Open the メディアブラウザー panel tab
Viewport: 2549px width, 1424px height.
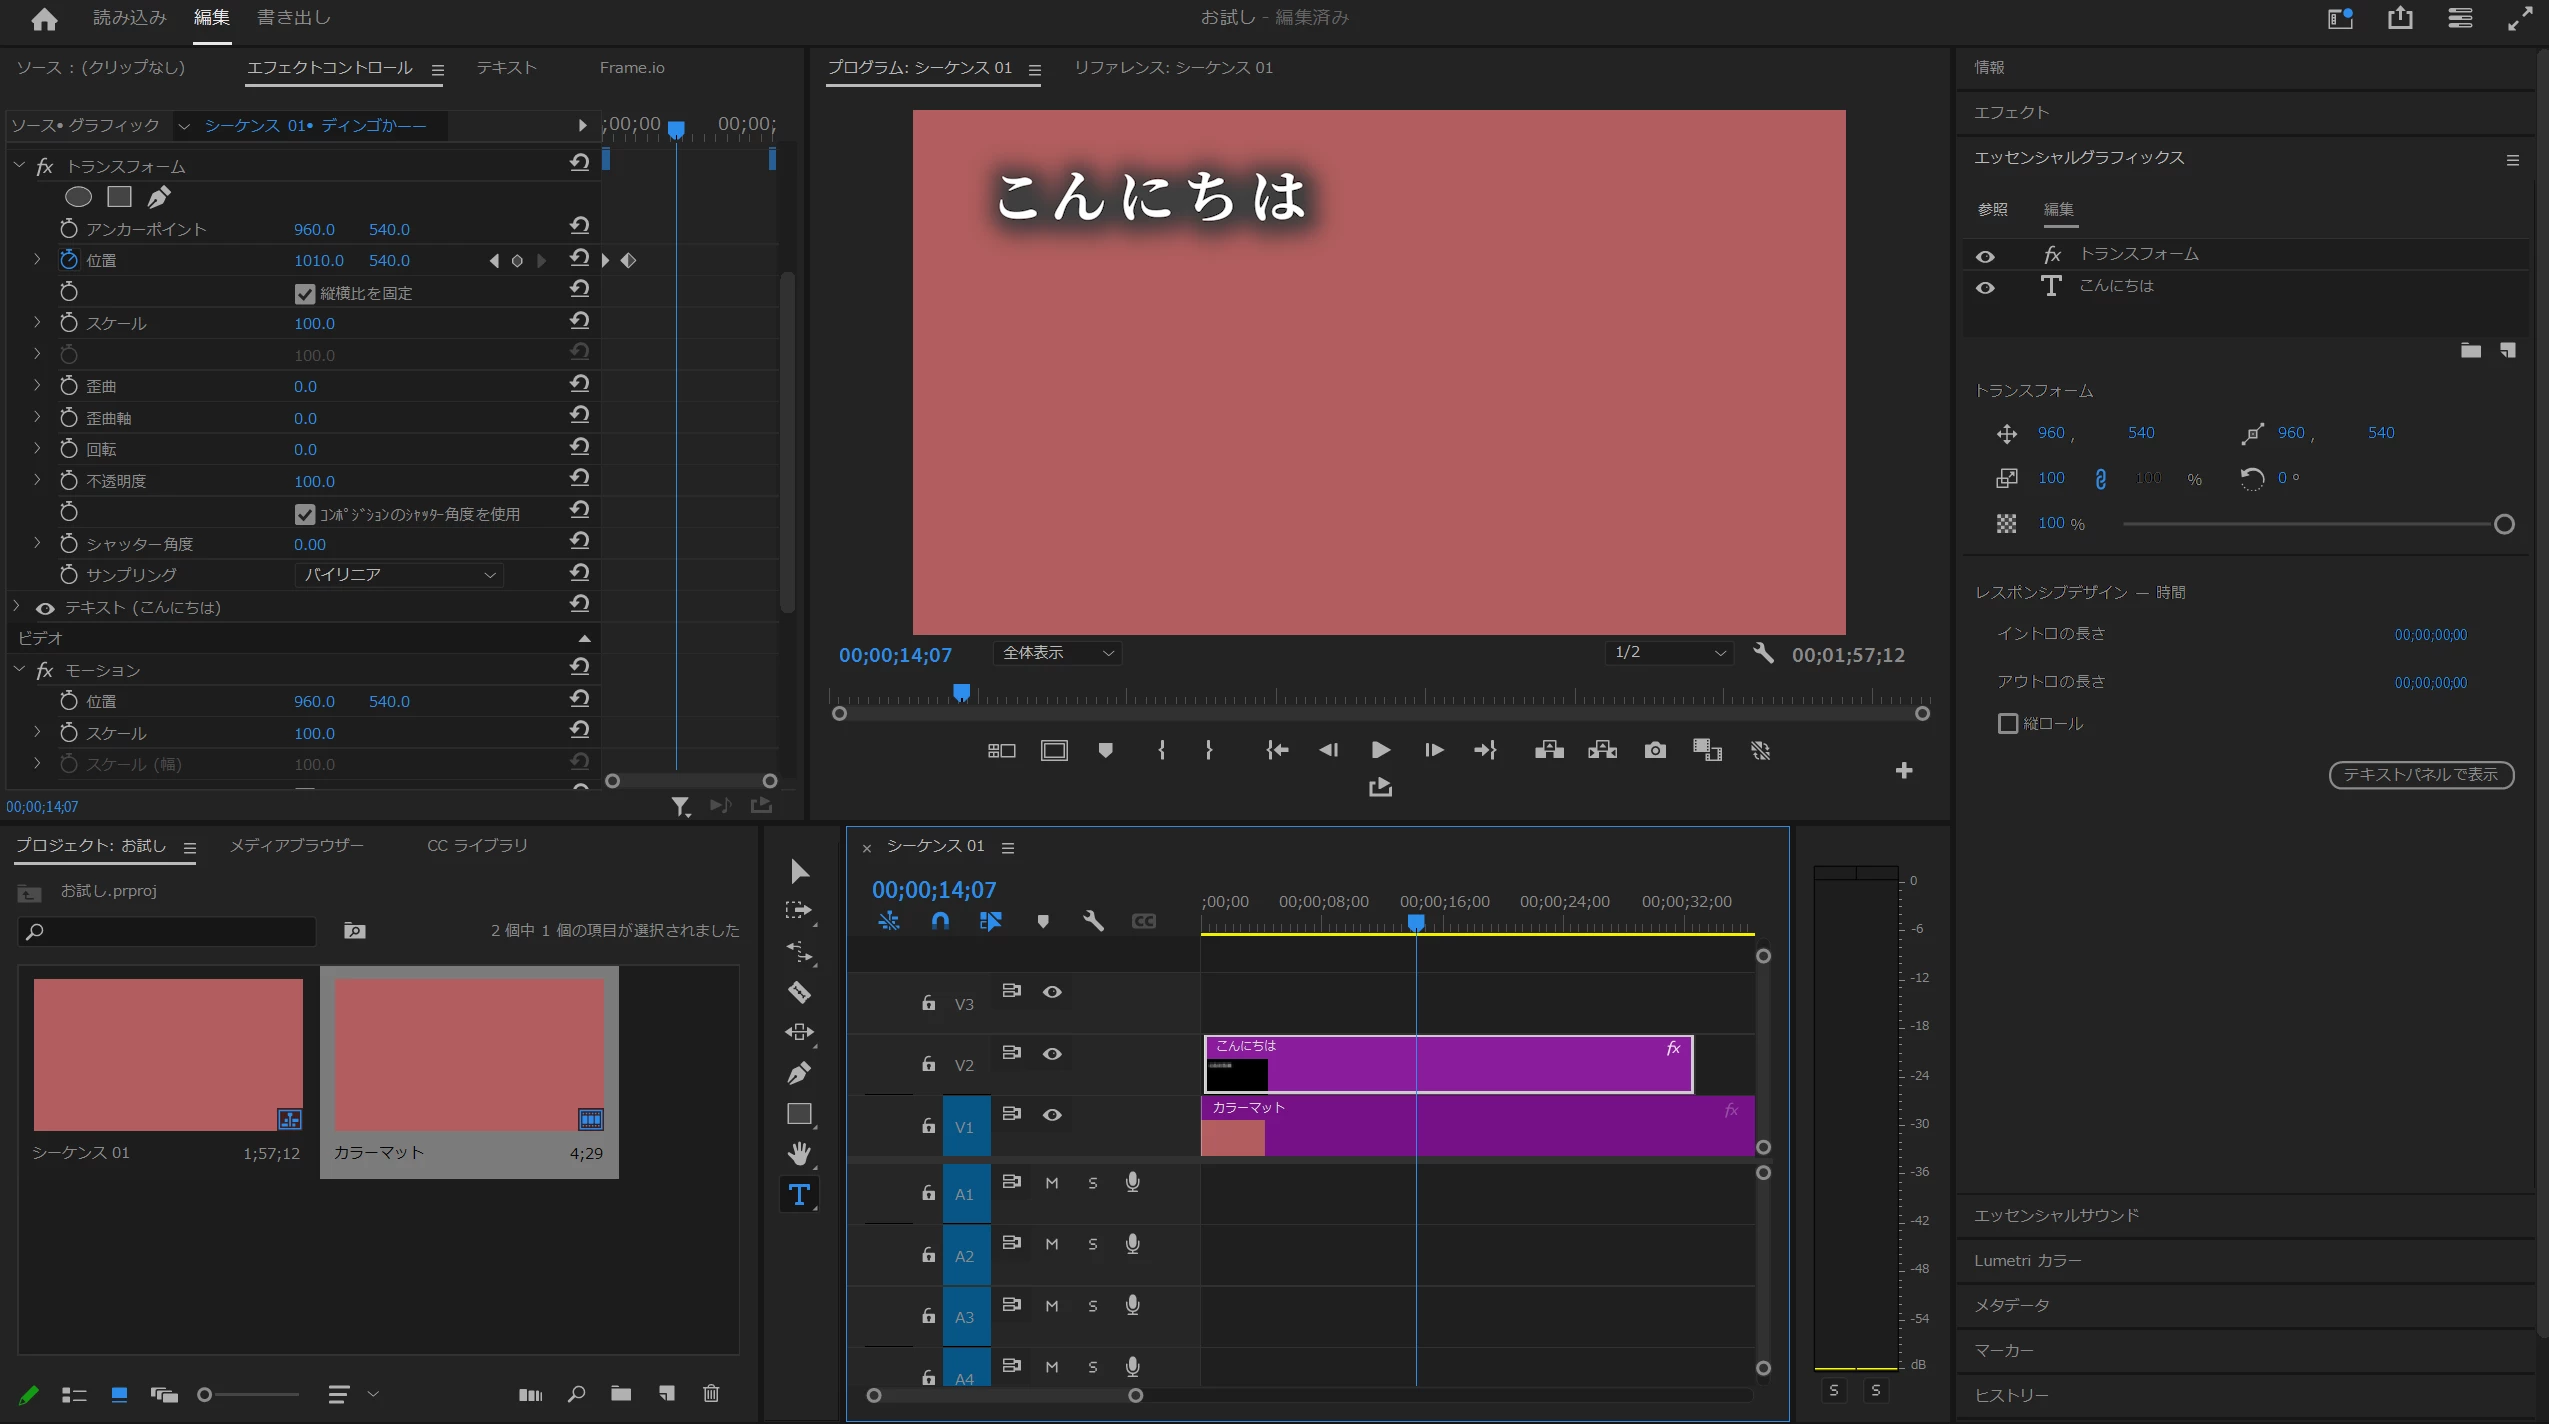click(x=297, y=846)
